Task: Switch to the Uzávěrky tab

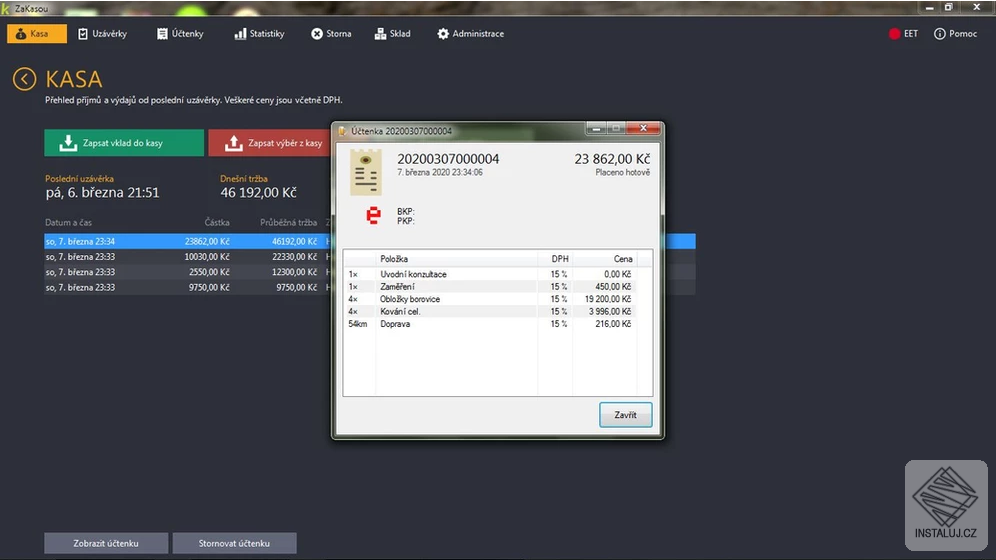Action: coord(102,34)
